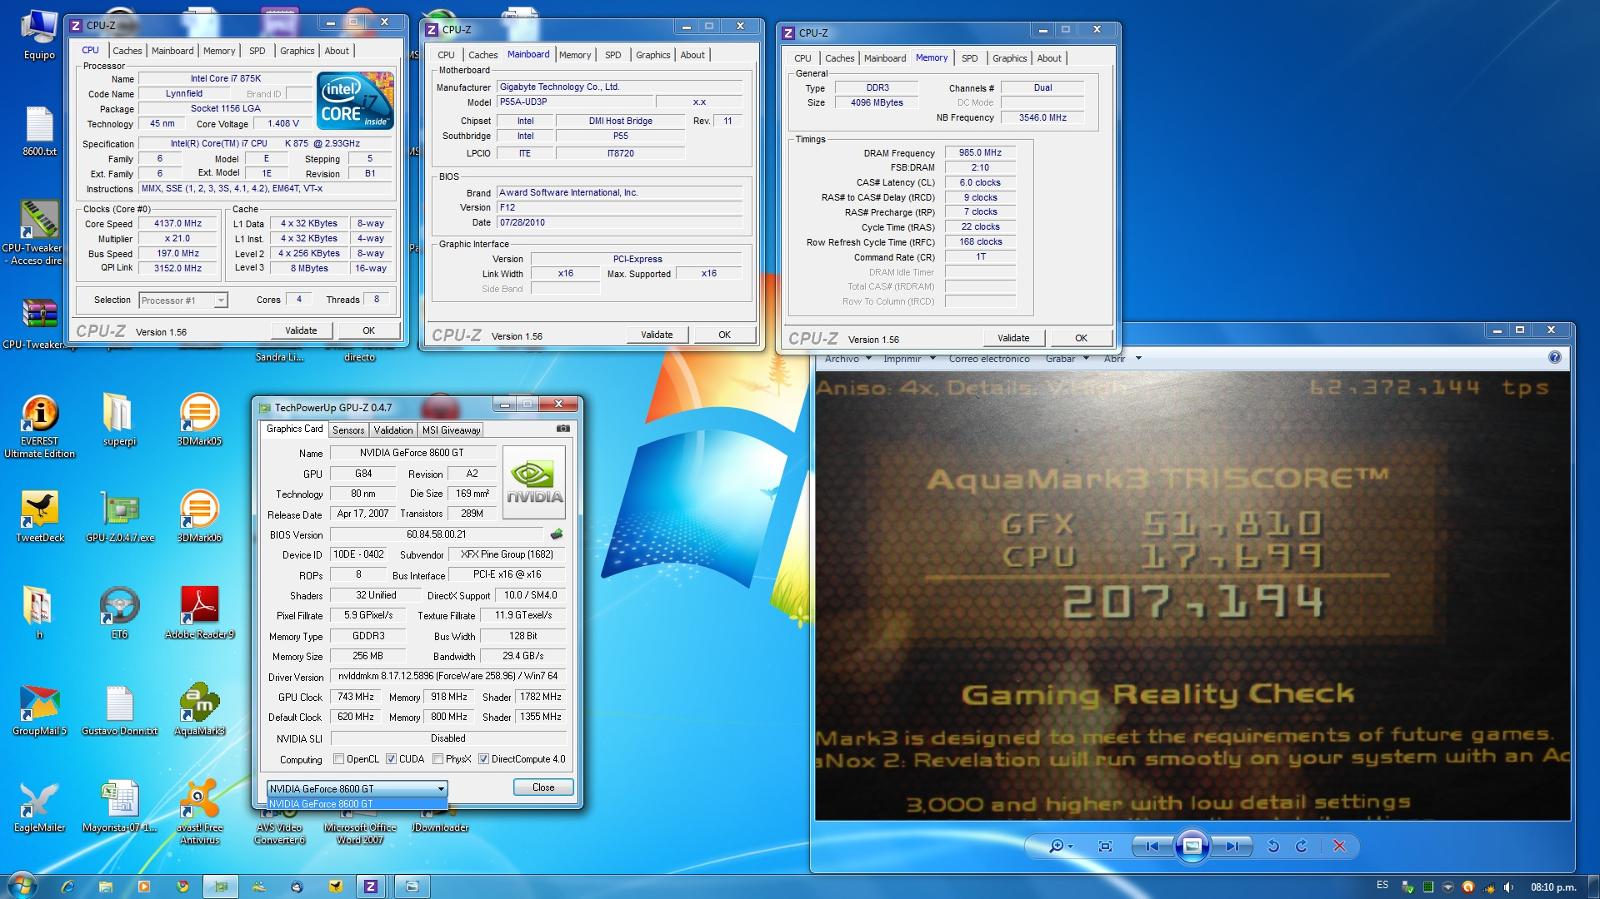
Task: Click GPU-Z screenshot camera icon
Action: (x=563, y=429)
